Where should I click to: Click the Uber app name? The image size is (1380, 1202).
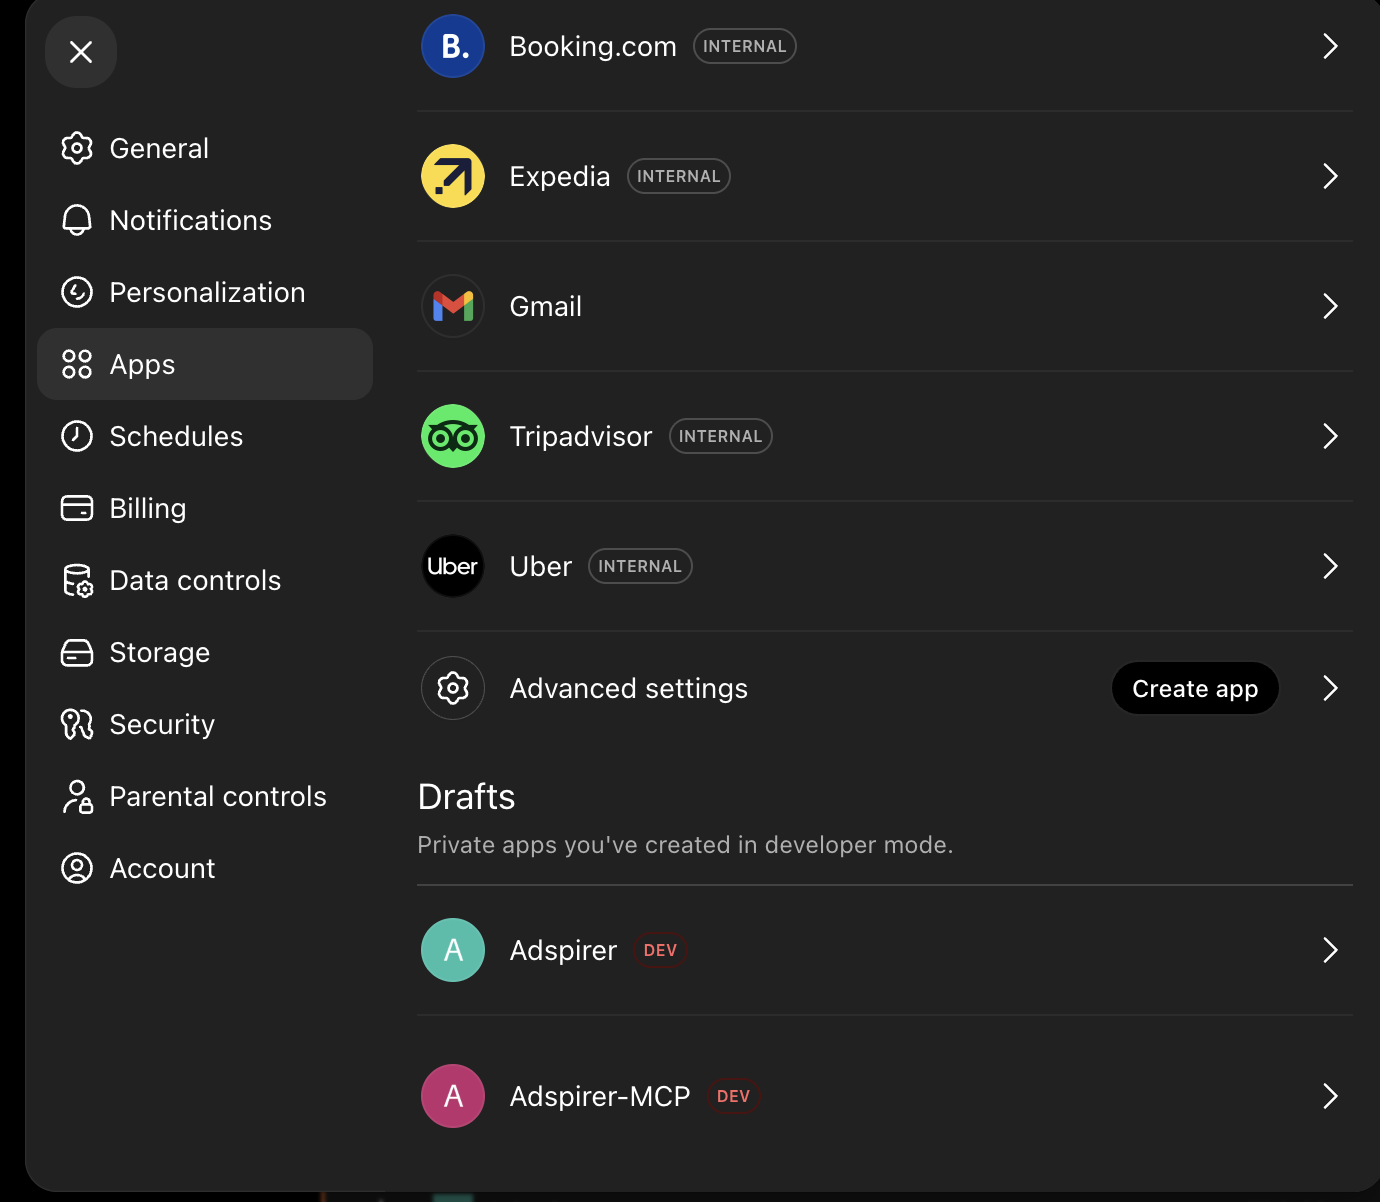541,566
